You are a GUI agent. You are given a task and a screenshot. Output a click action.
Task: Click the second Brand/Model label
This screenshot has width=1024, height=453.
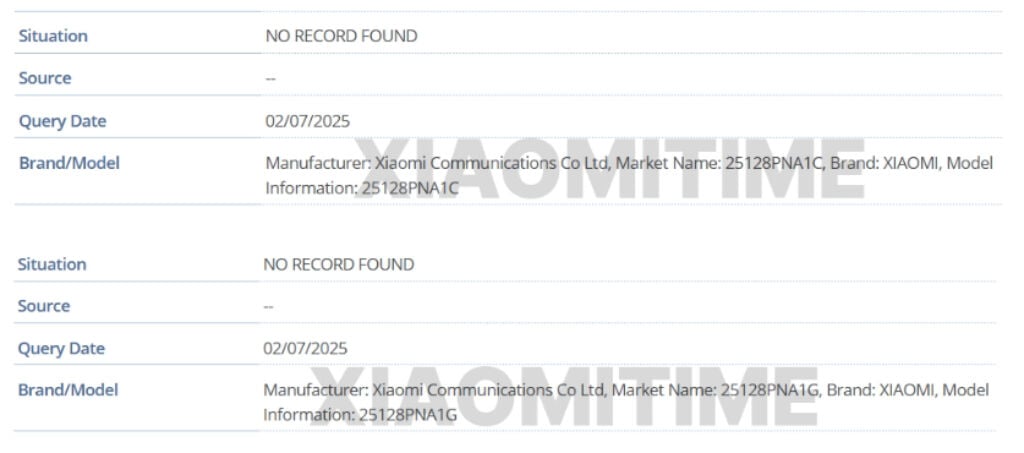68,390
